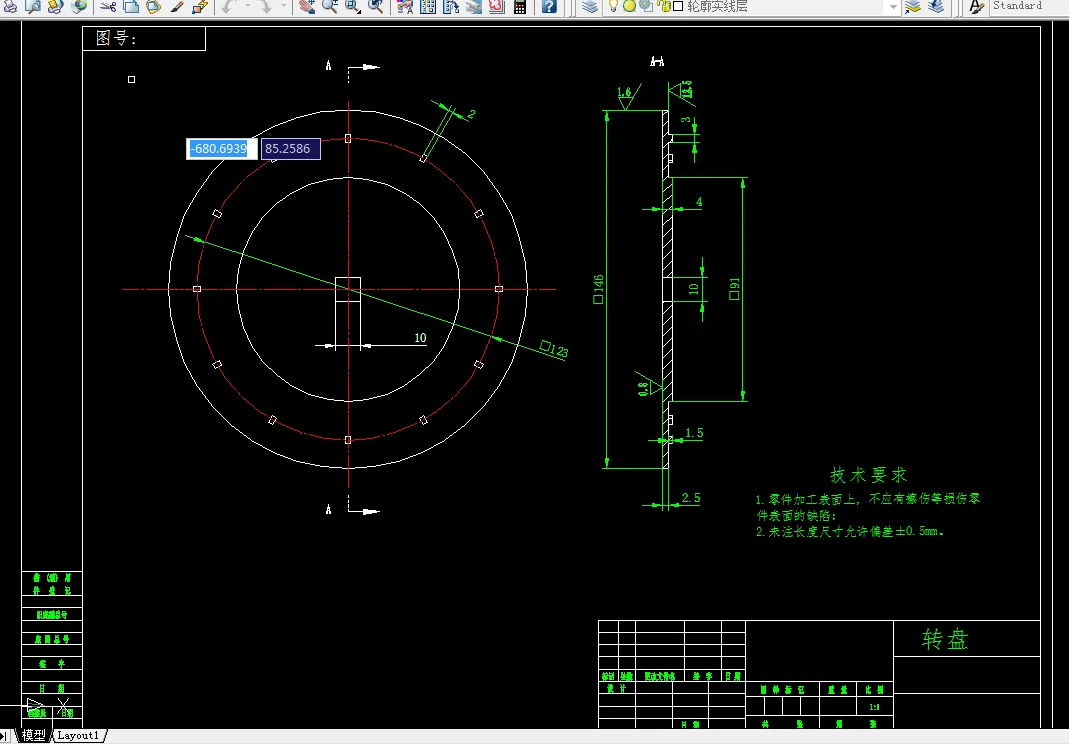This screenshot has width=1069, height=744.
Task: Click the 123 diameter dimension text
Action: click(x=554, y=349)
